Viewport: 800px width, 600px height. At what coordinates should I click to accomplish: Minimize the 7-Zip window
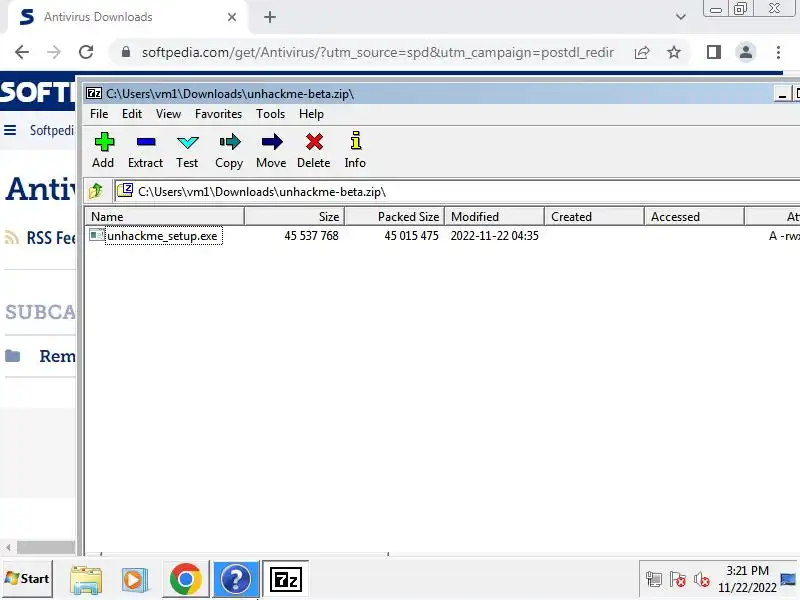(x=782, y=94)
